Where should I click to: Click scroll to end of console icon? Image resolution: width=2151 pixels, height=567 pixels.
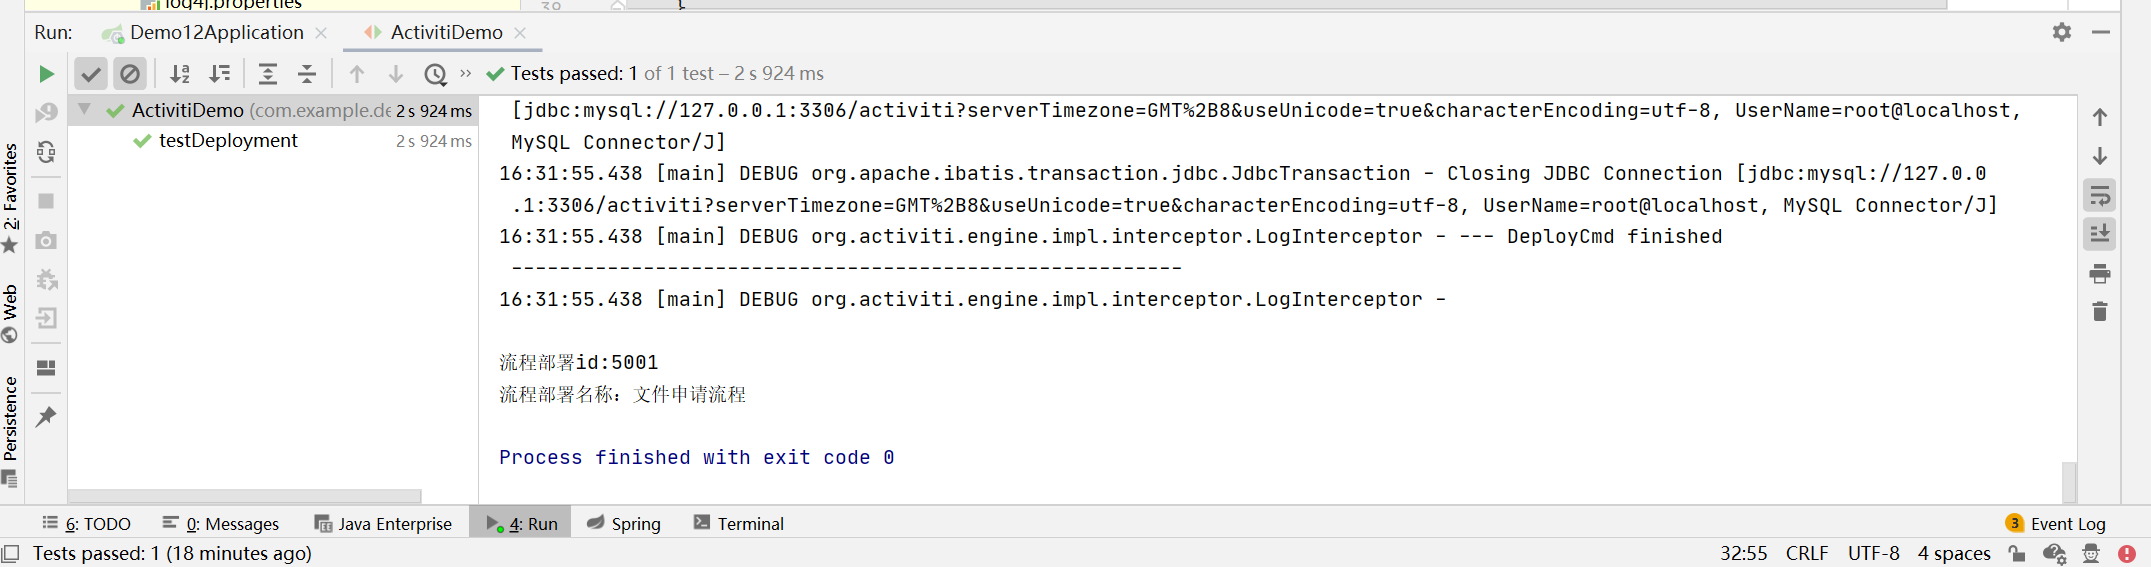(x=2100, y=234)
